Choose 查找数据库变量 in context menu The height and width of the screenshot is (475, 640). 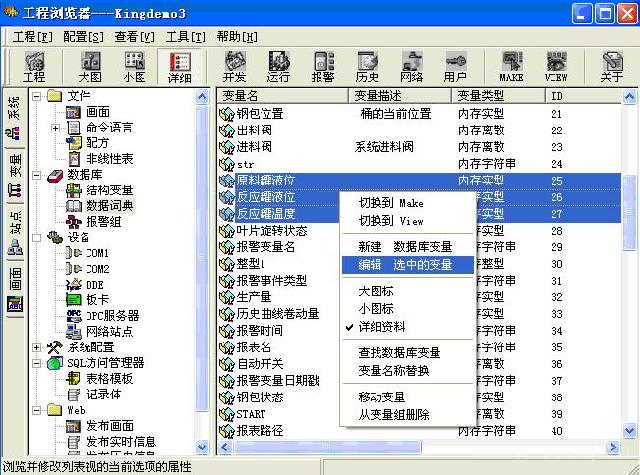coord(407,353)
